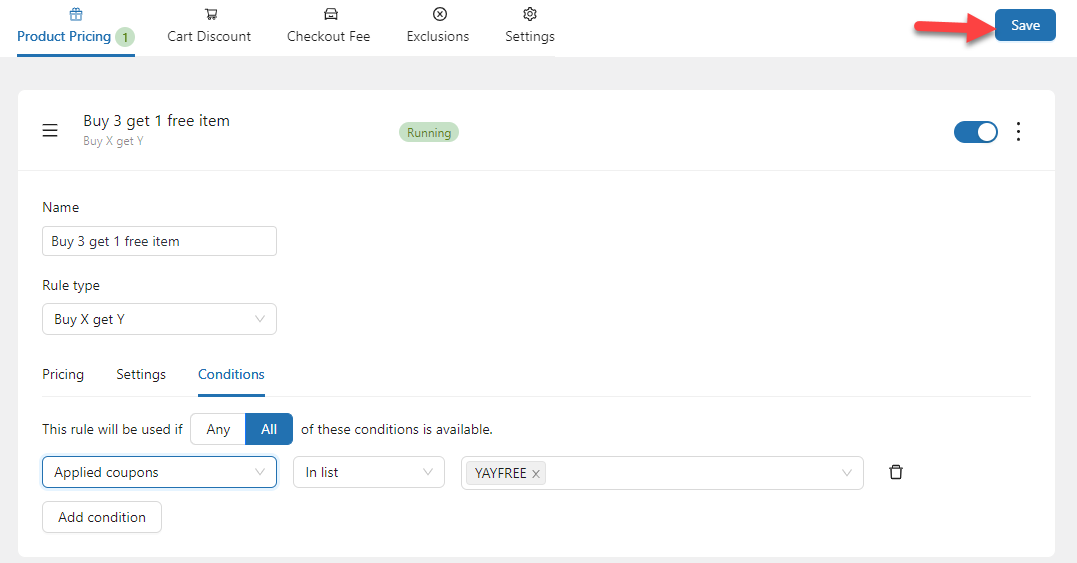Open the rule's Conditions sub-tab
Screen dimensions: 1077x563
click(231, 374)
